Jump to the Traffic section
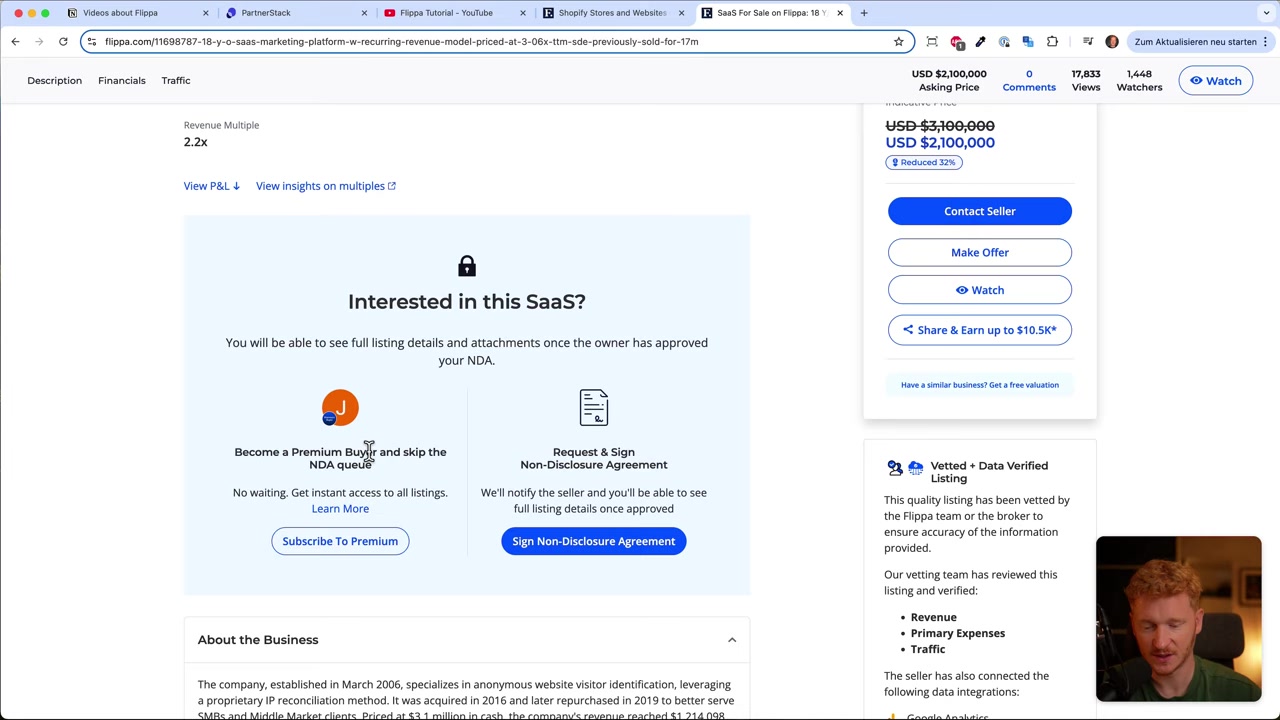This screenshot has width=1280, height=720. [x=176, y=80]
